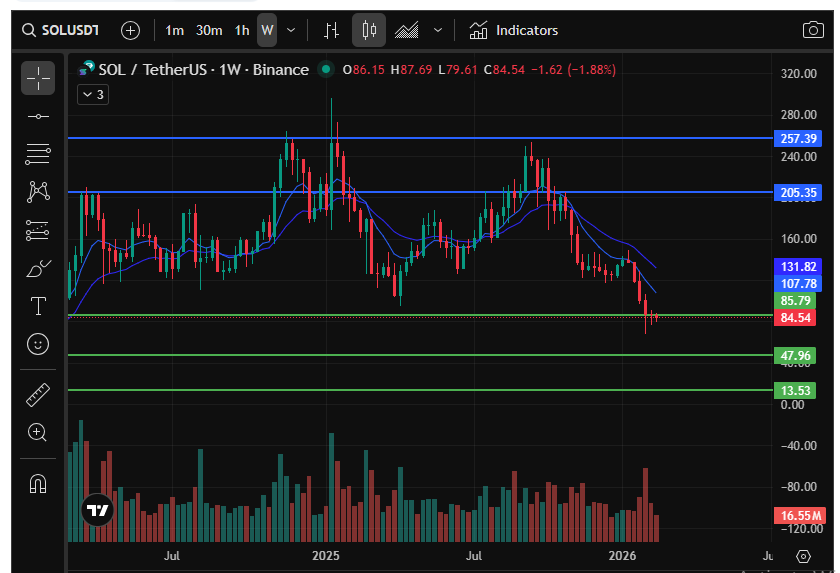Open chart settings gear on time axis

(803, 556)
